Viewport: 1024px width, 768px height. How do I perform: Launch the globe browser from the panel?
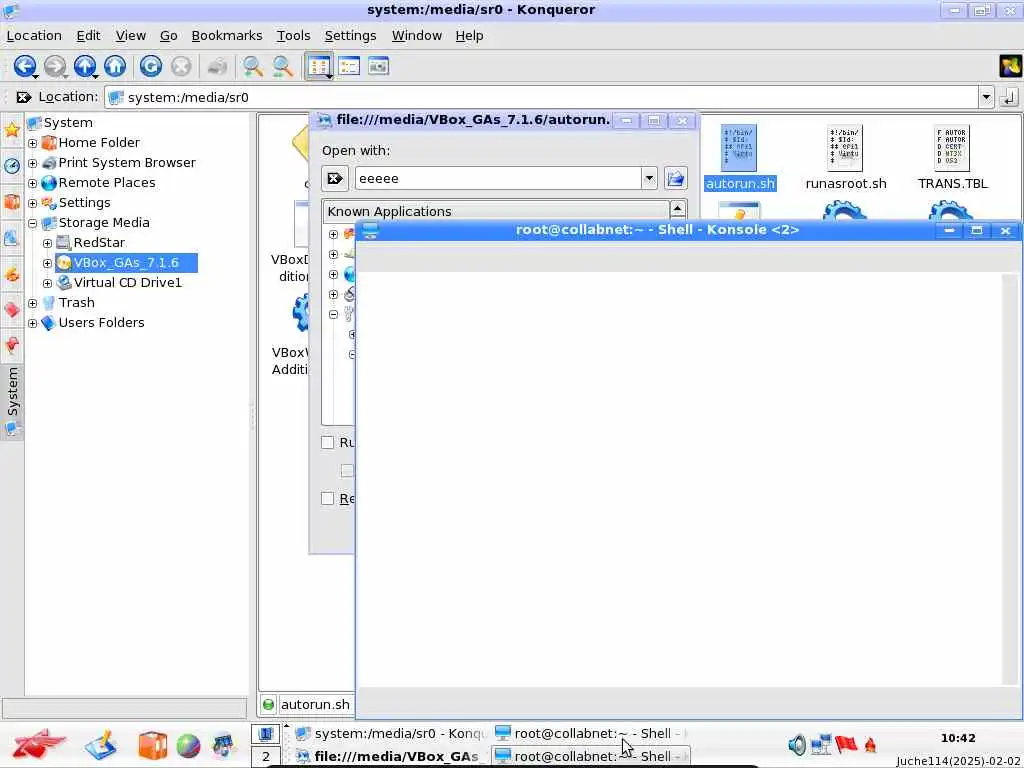click(x=188, y=746)
